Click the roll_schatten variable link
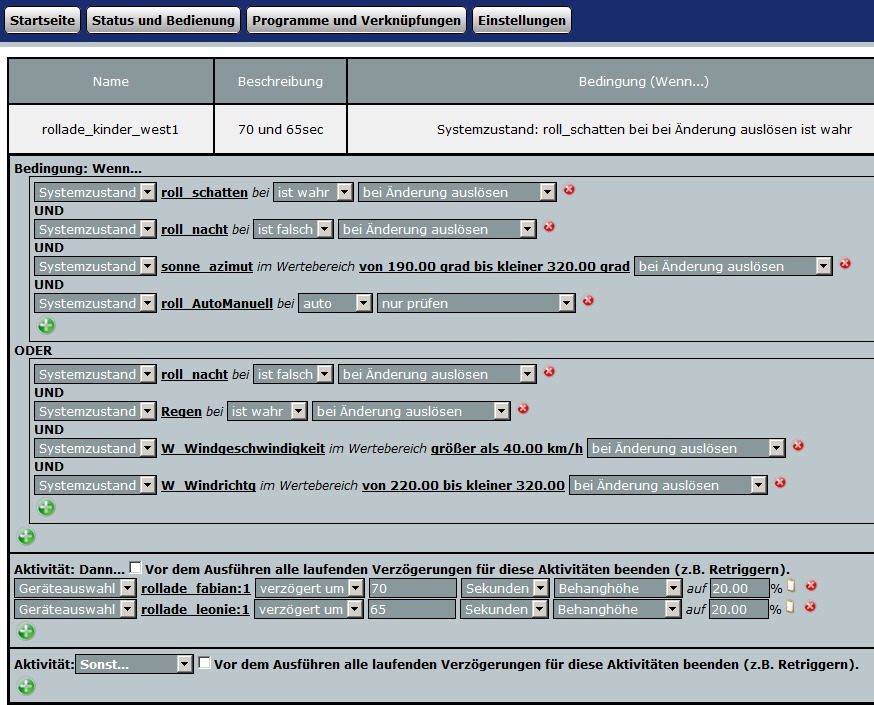Screen dimensions: 874x705 point(205,192)
